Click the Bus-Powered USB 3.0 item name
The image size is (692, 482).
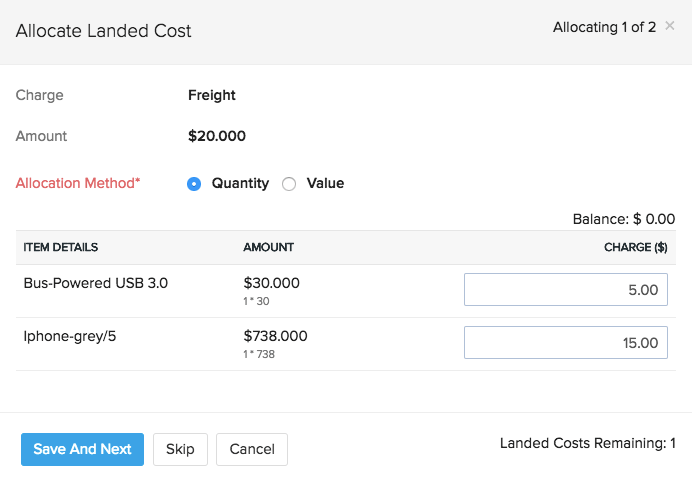(x=96, y=283)
